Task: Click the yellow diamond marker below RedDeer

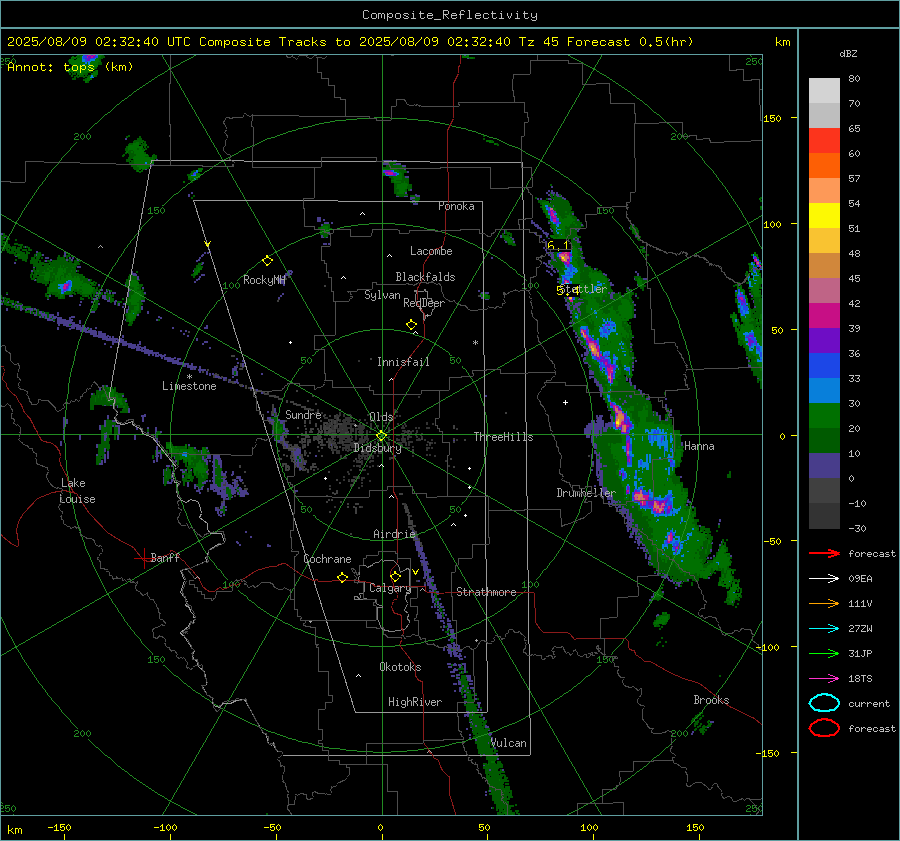Action: (x=411, y=325)
